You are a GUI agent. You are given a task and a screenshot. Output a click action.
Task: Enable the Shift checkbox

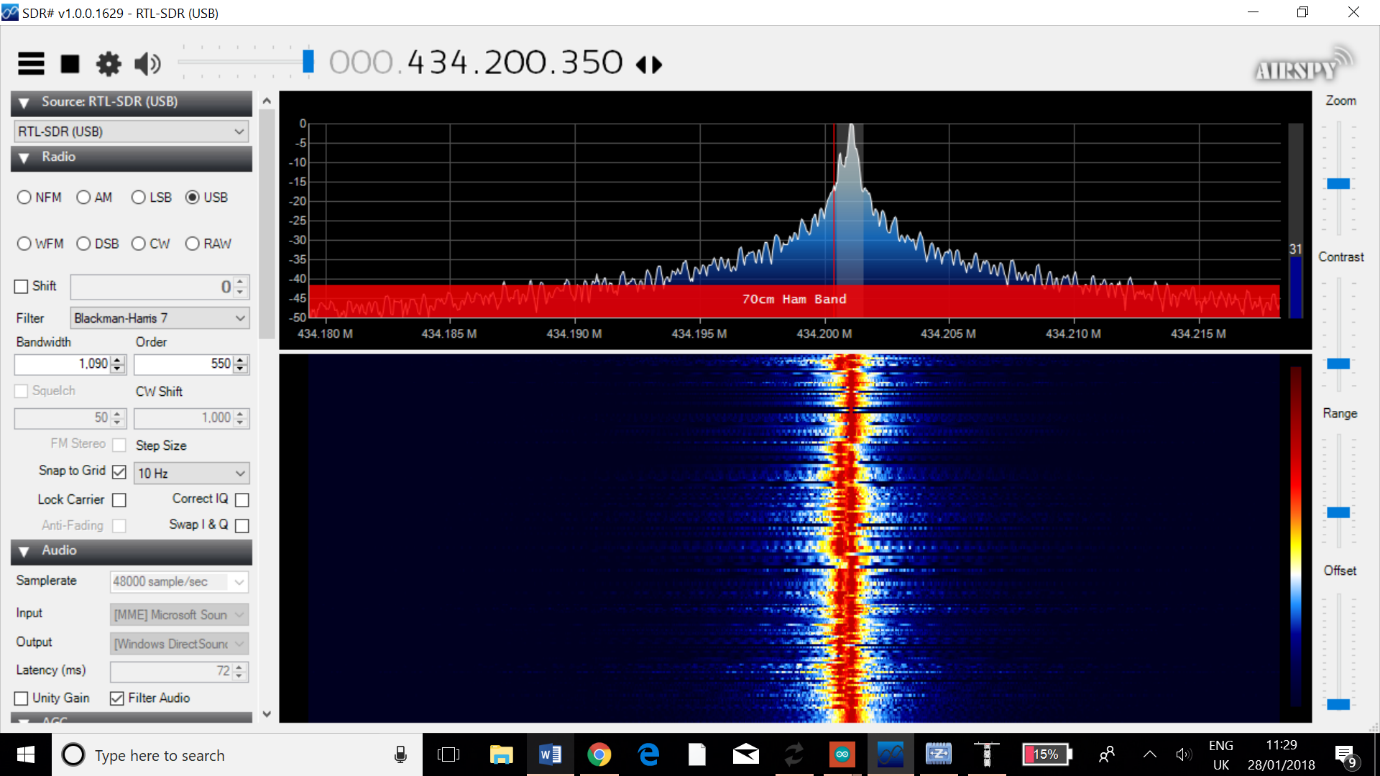[x=21, y=287]
